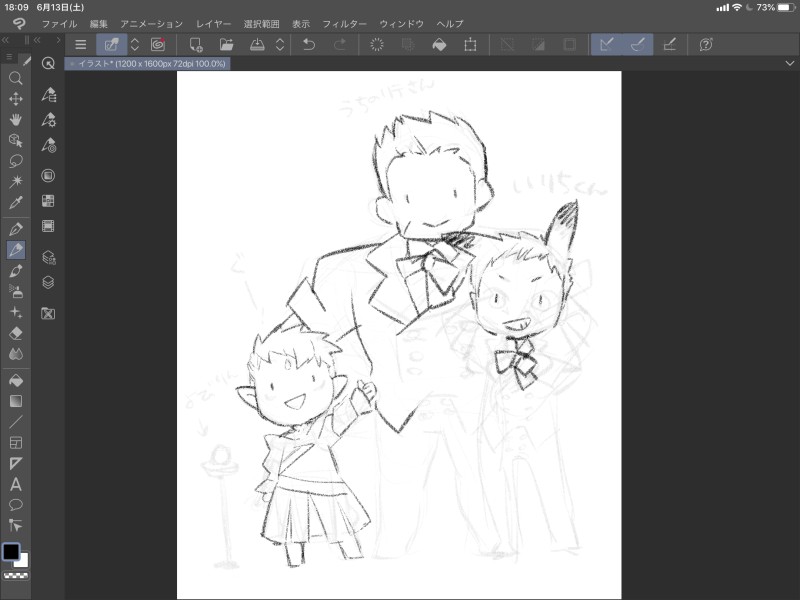Toggle Snap to Ruler

(607, 45)
